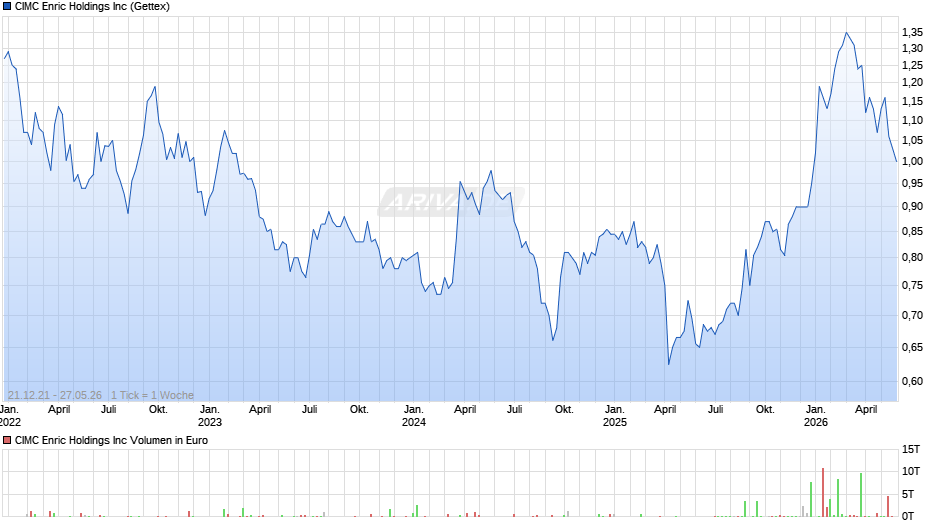Click the 0,70 price axis label
Viewport: 940px width, 526px height.
click(x=912, y=315)
